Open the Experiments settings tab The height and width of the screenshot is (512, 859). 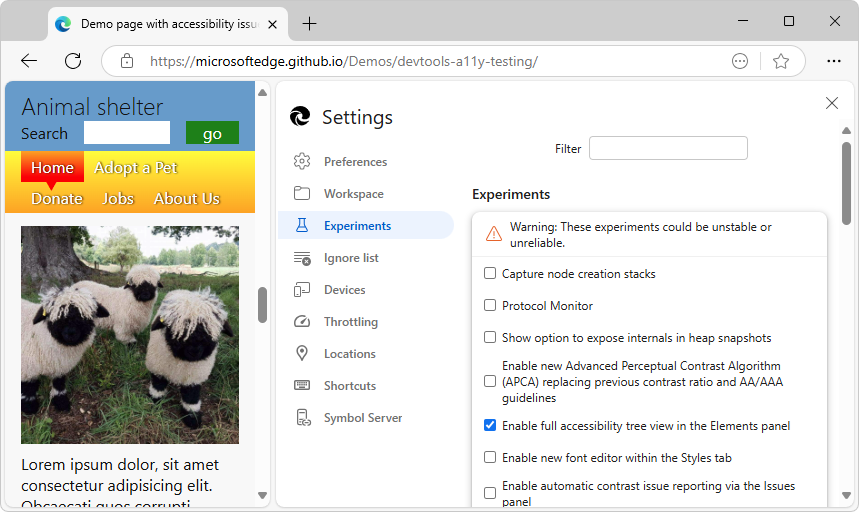(x=357, y=226)
